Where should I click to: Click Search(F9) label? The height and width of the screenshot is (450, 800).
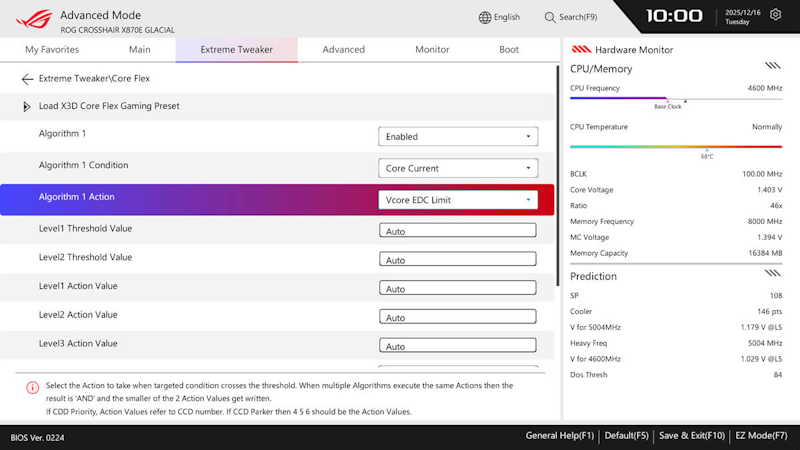tap(578, 17)
